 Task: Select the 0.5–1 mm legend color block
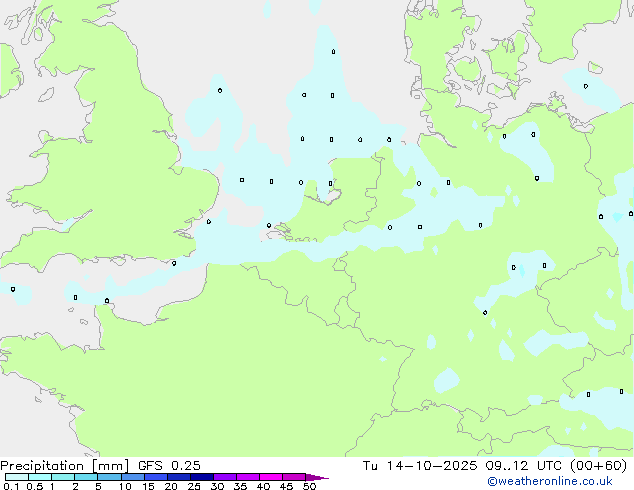pos(40,477)
